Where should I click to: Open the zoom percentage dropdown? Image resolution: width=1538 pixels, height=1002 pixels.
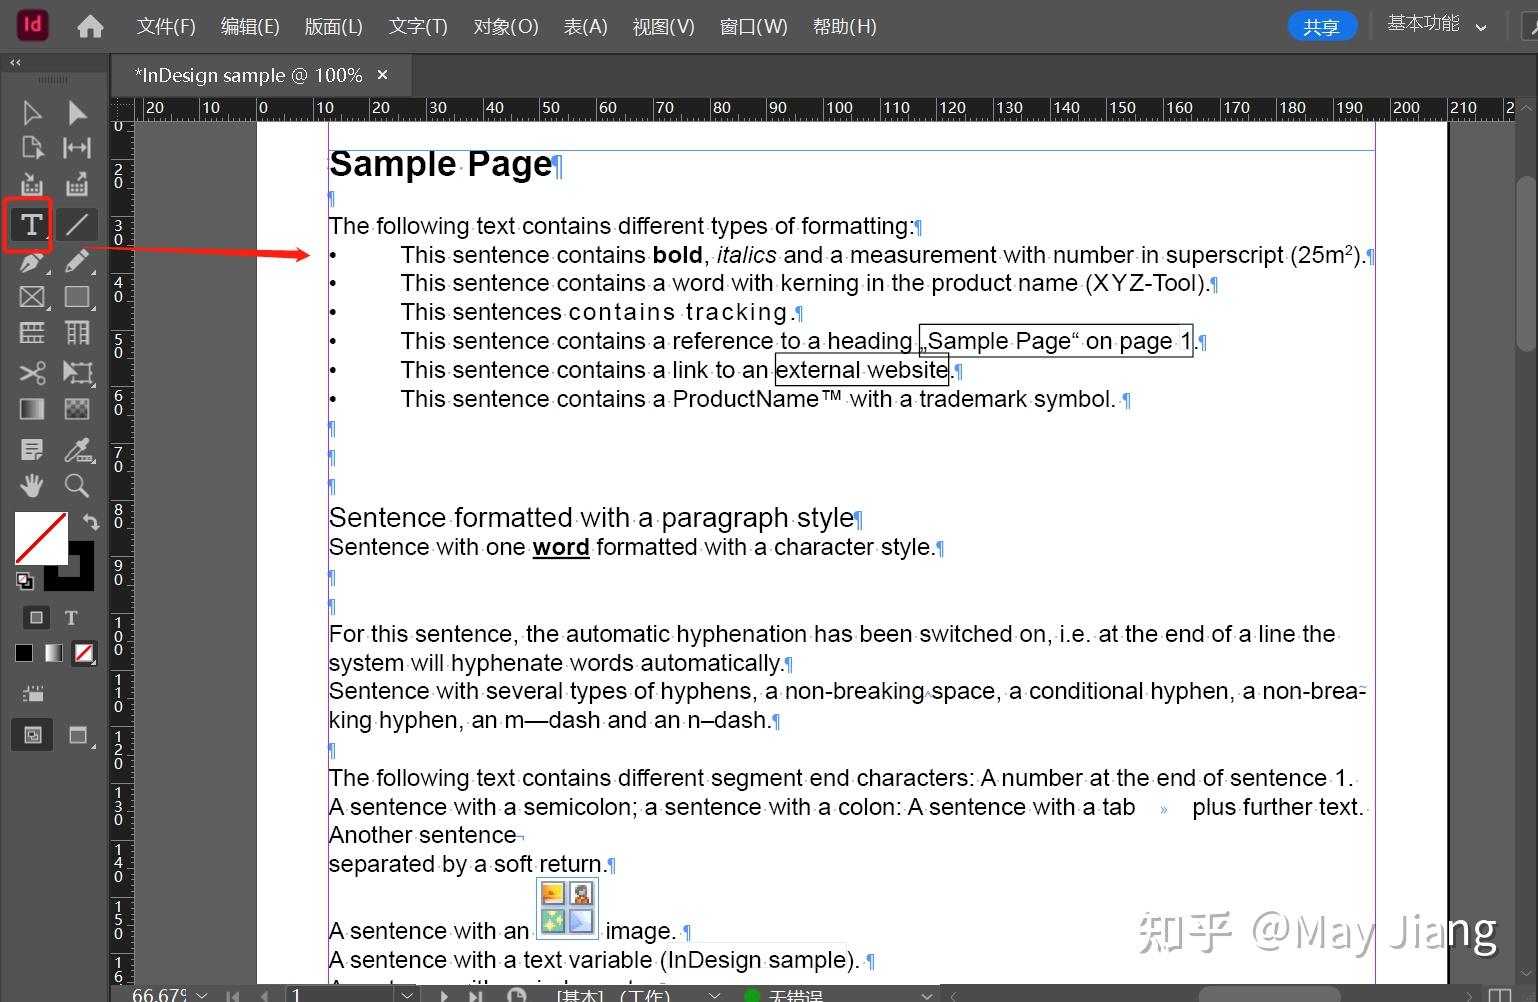coord(201,994)
